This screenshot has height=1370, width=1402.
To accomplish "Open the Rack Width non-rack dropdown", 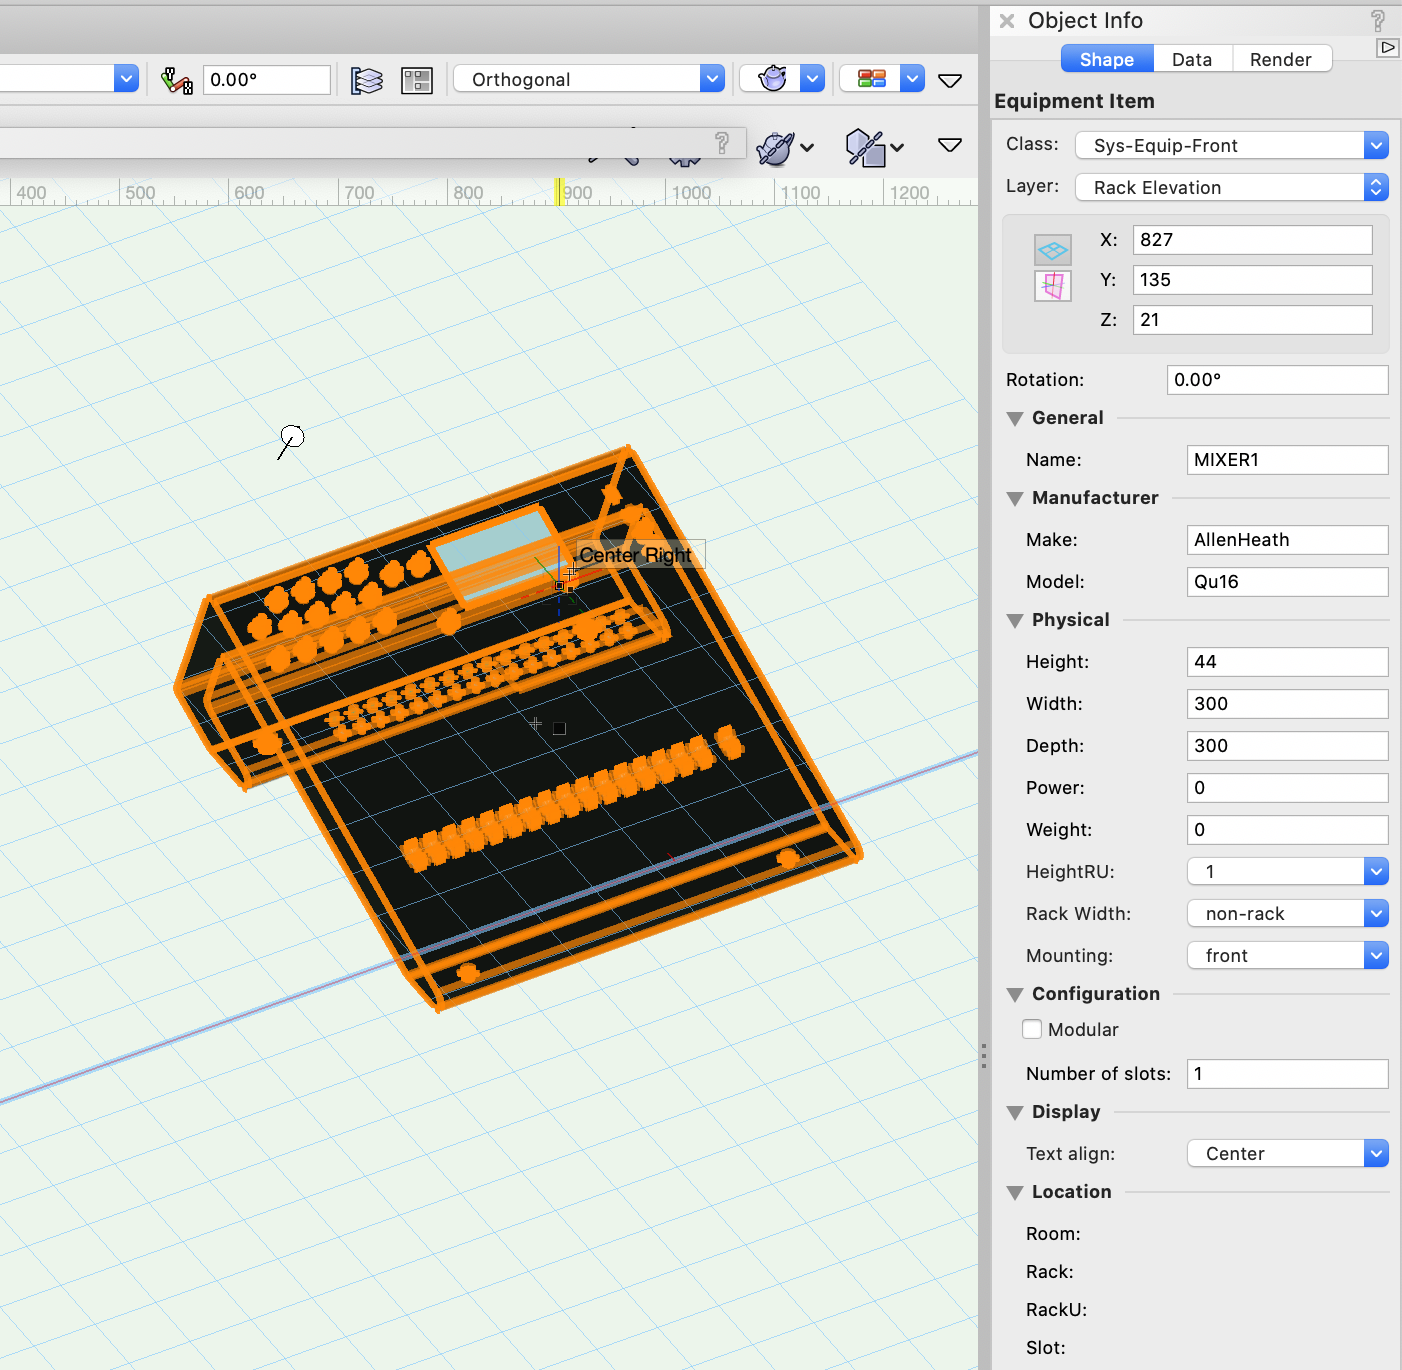I will coord(1287,913).
